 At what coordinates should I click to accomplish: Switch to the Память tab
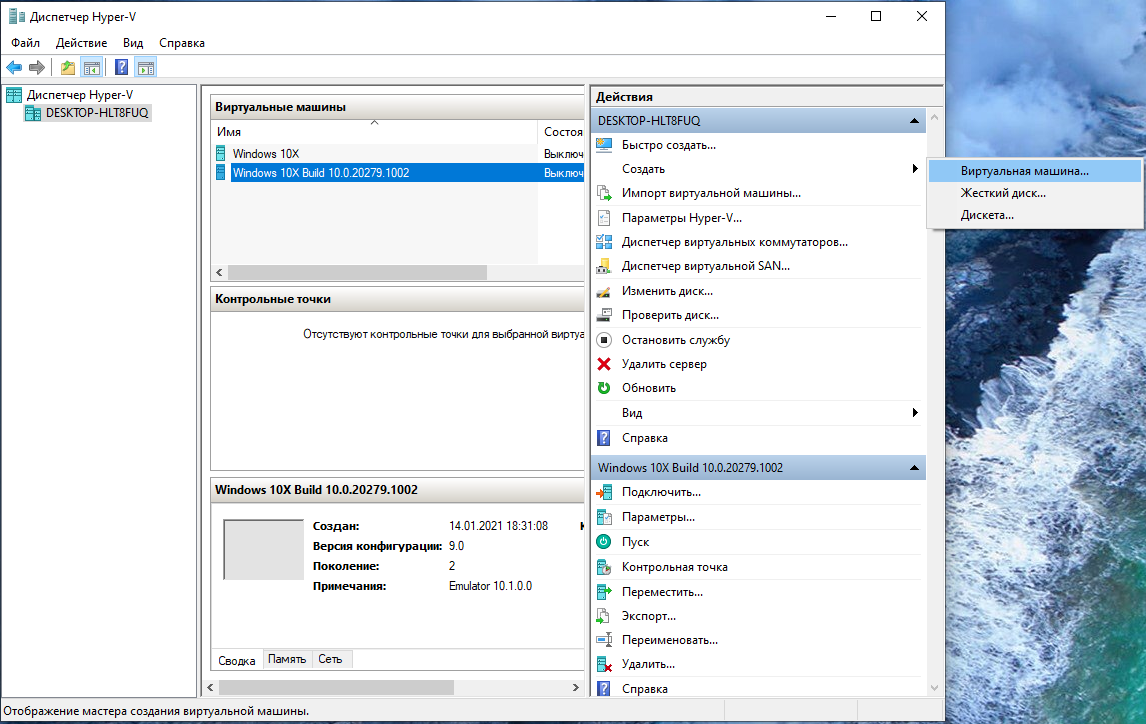[286, 659]
